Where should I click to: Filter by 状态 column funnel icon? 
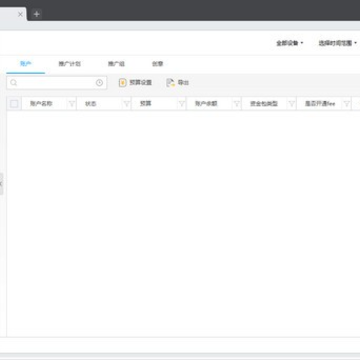(127, 104)
